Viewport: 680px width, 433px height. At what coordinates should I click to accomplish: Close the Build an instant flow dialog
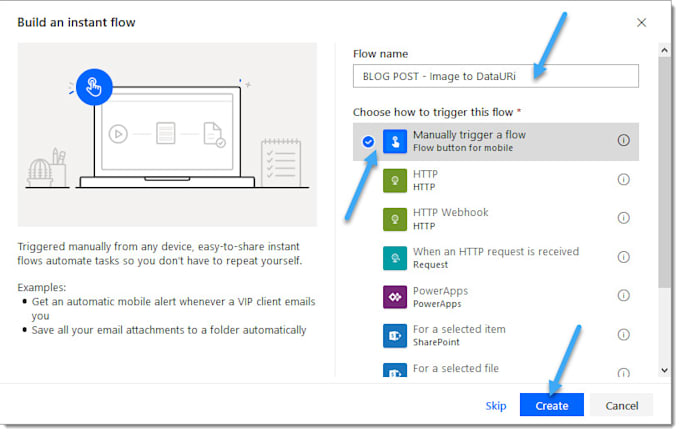tap(641, 23)
